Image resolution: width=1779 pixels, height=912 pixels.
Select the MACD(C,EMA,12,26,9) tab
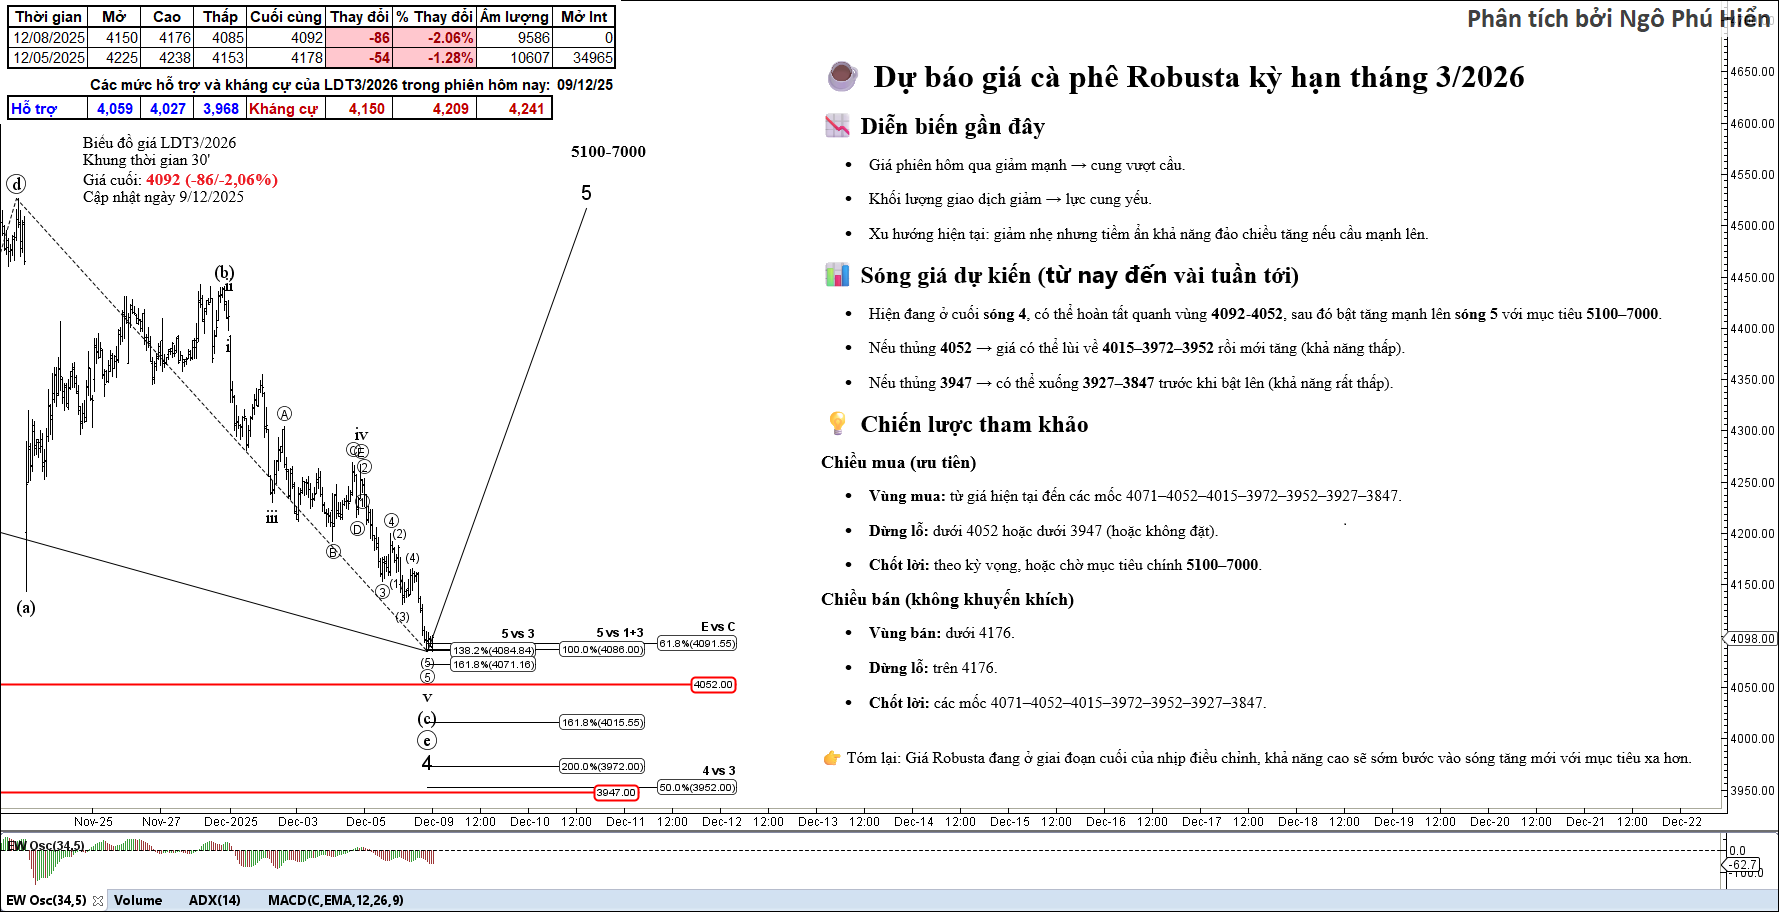(335, 900)
